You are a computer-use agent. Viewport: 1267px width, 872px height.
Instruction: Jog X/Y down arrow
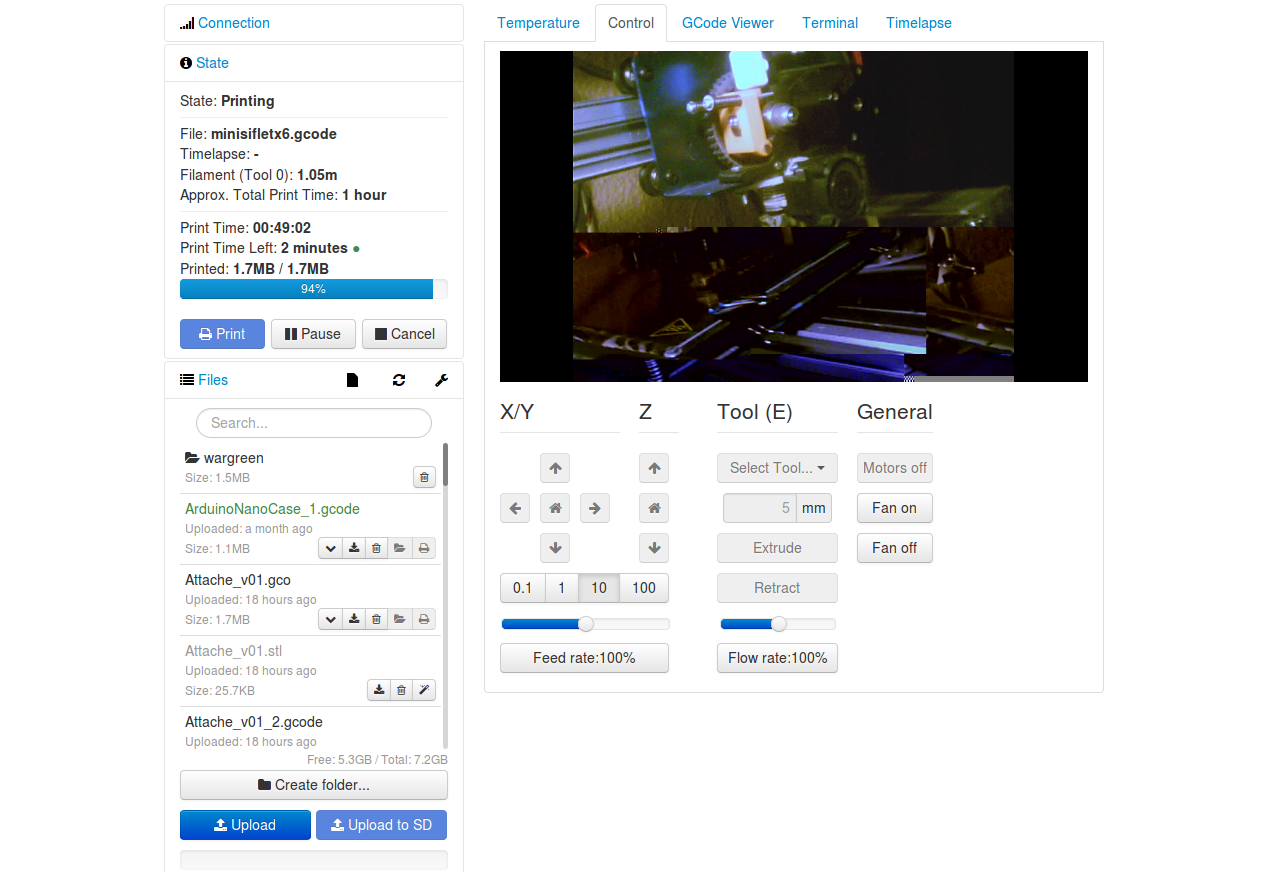click(x=555, y=548)
